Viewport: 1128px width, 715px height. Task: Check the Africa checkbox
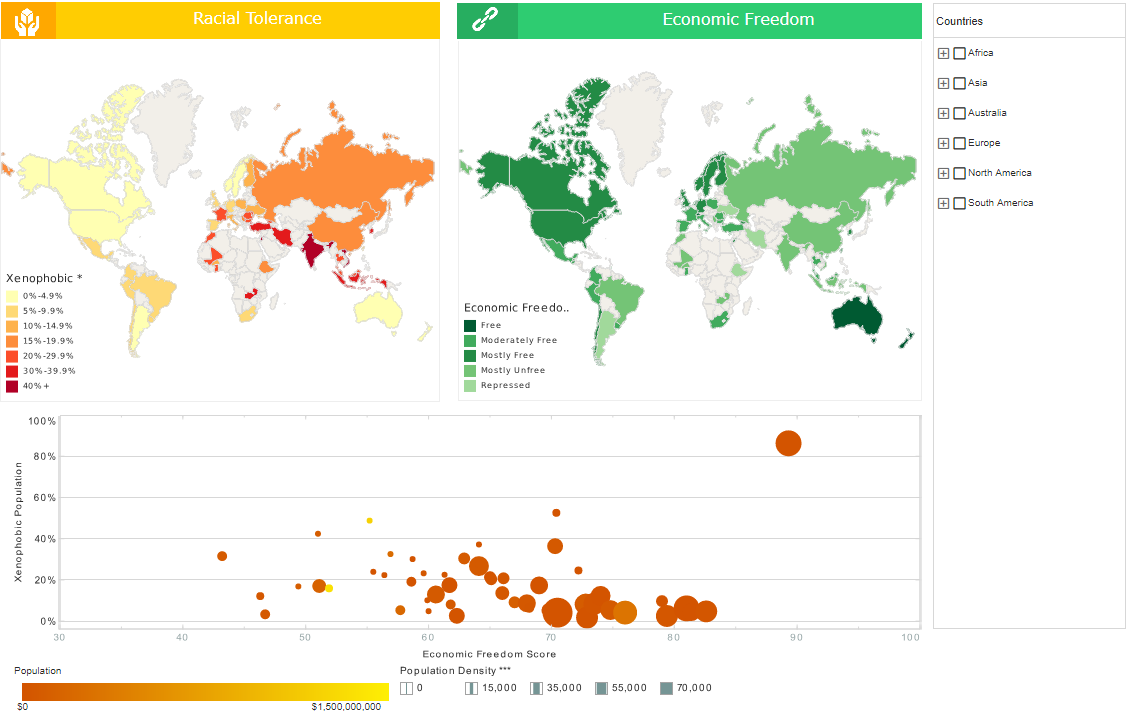tap(959, 53)
